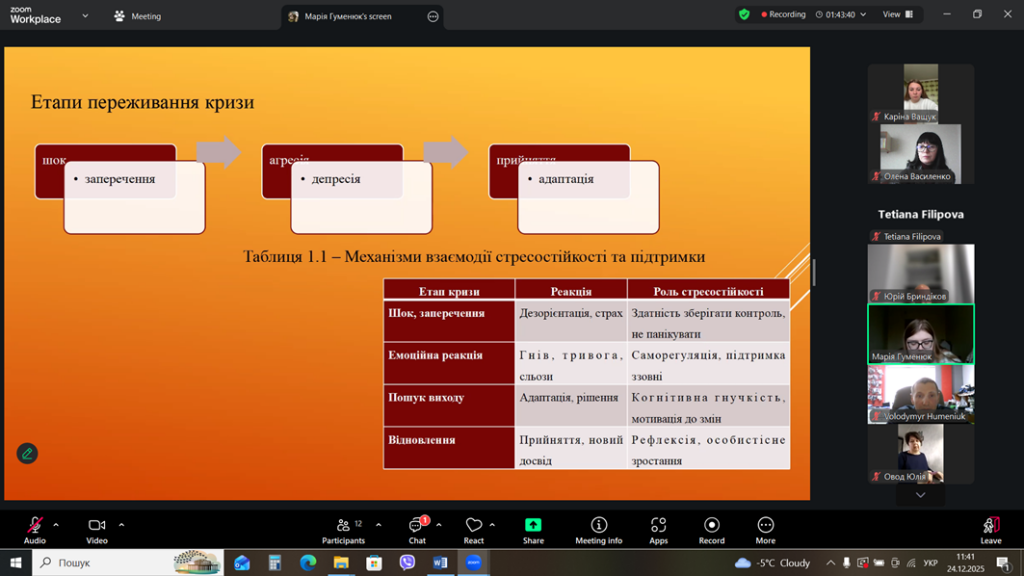Open screen share options ellipsis menu

pos(432,16)
